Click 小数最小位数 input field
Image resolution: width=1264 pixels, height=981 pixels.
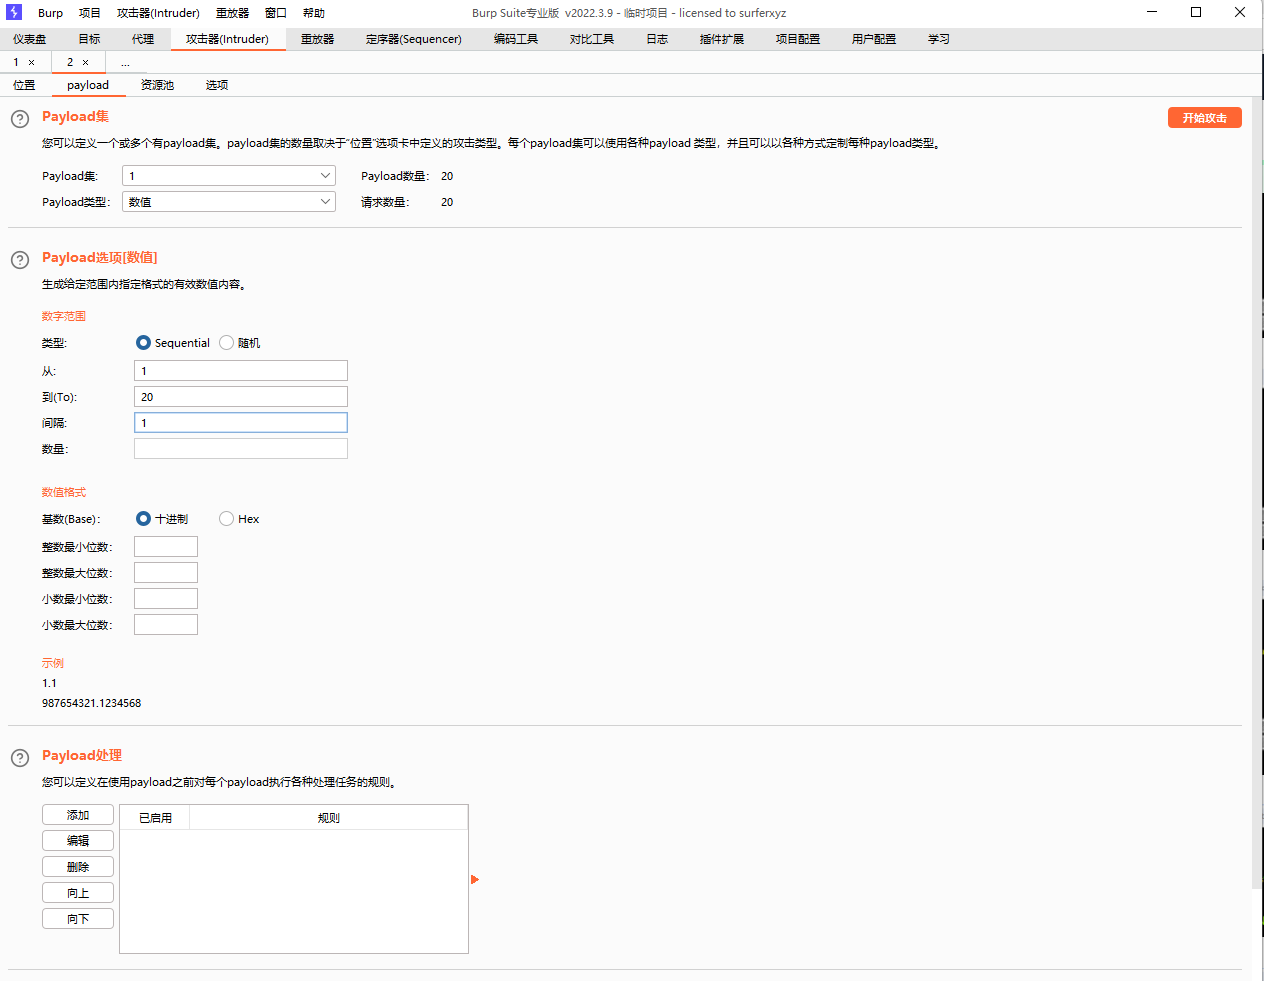tap(166, 599)
